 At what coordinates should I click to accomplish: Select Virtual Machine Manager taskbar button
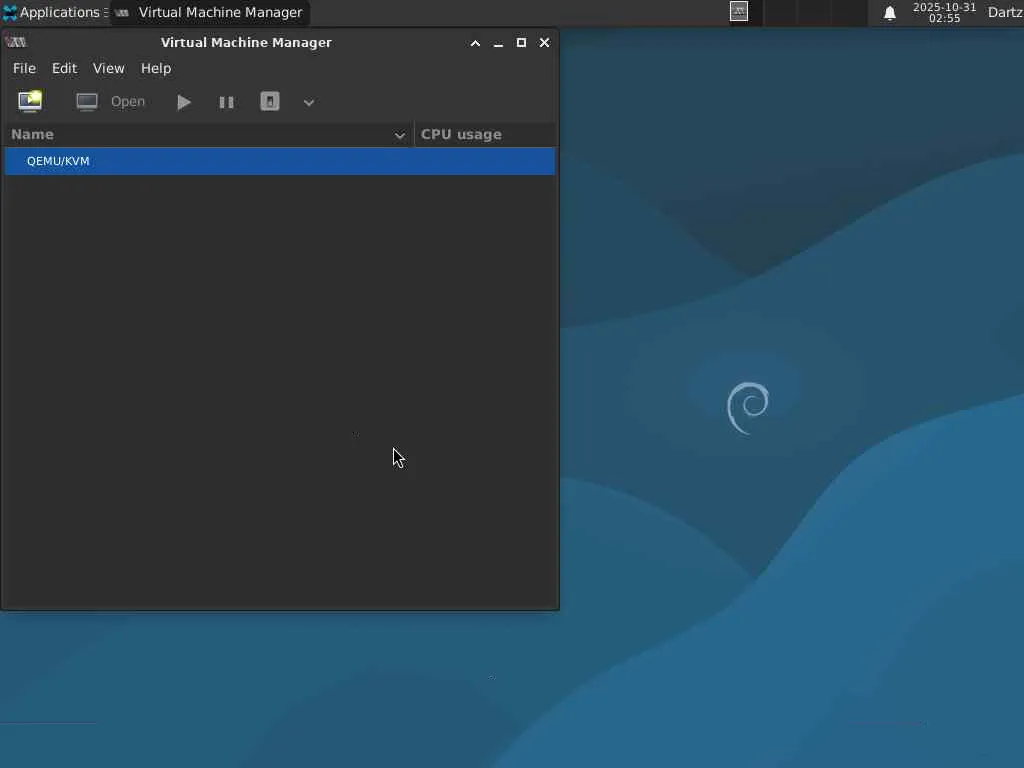pyautogui.click(x=210, y=12)
